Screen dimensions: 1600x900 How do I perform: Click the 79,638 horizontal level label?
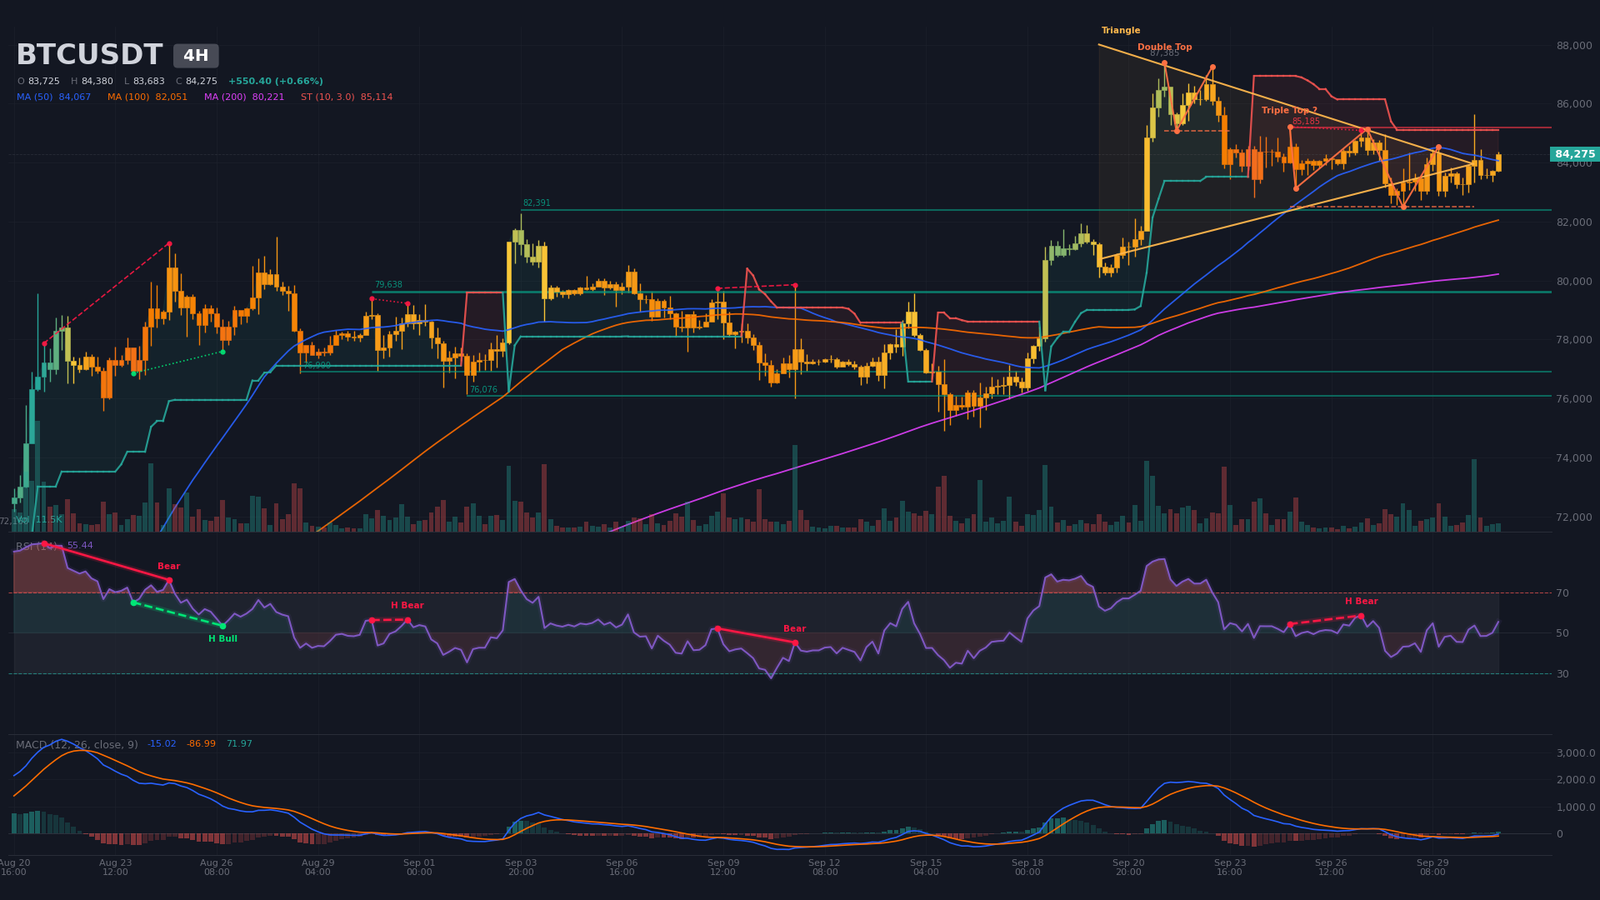click(x=388, y=285)
